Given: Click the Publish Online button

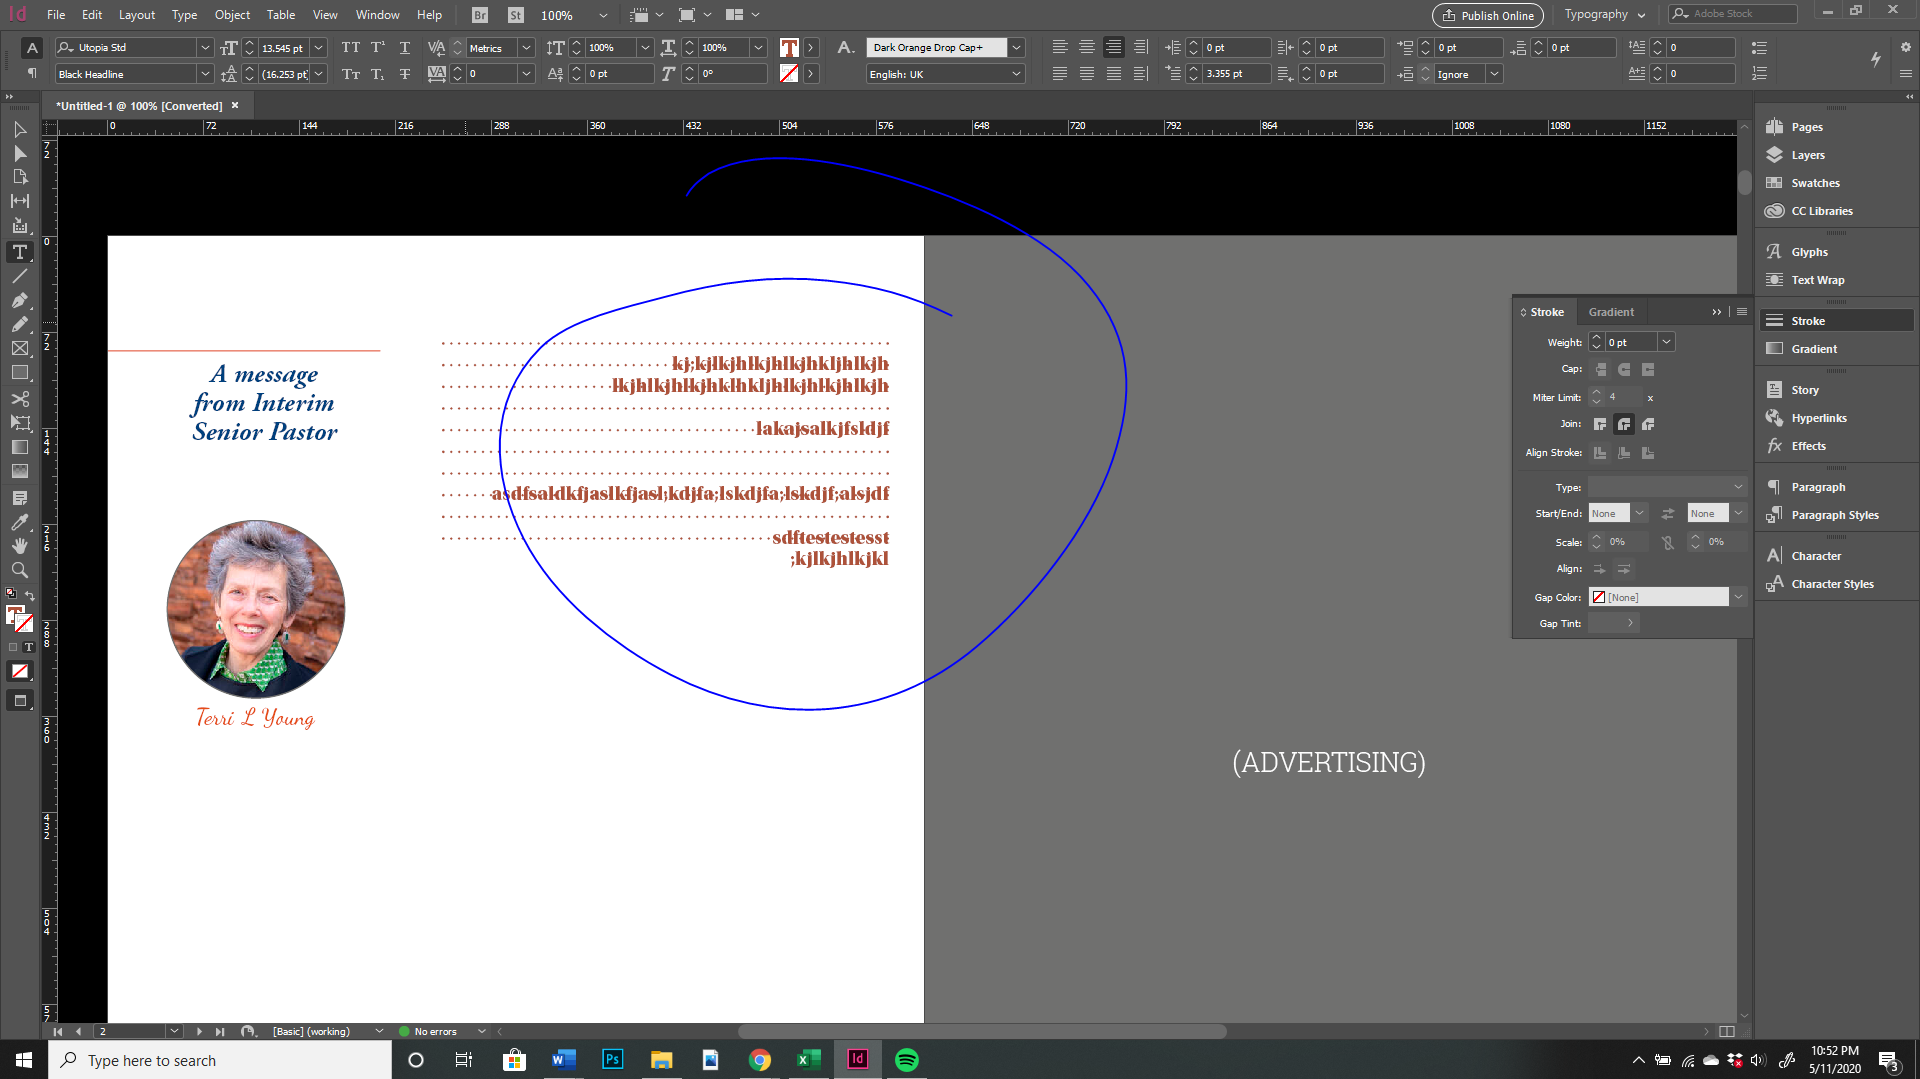Looking at the screenshot, I should point(1487,16).
